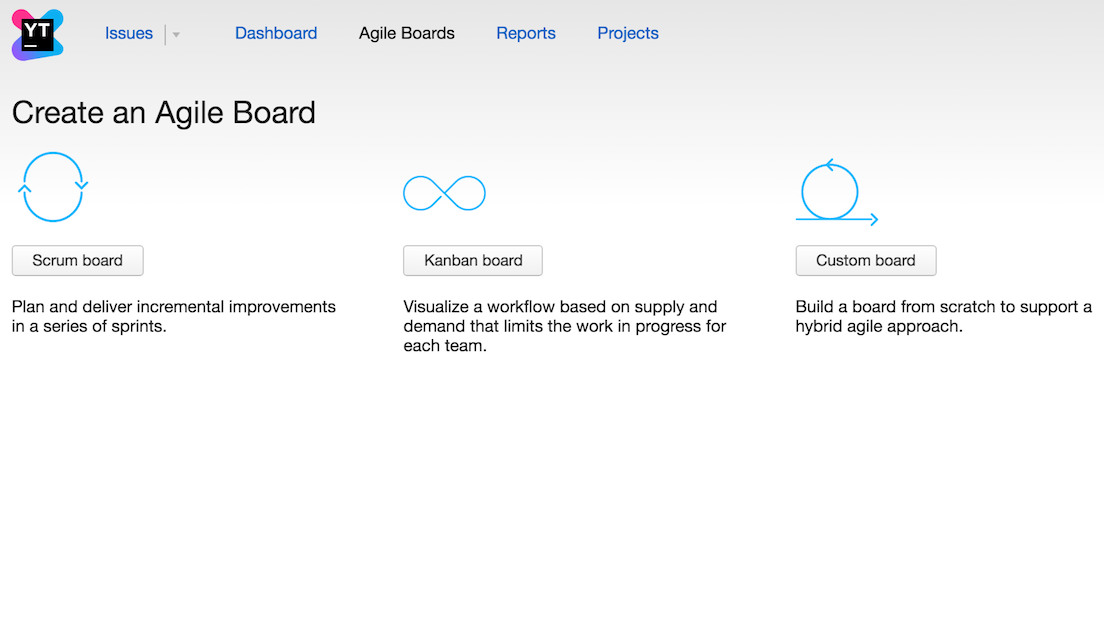Navigate to Projects
The width and height of the screenshot is (1104, 634).
pyautogui.click(x=628, y=33)
